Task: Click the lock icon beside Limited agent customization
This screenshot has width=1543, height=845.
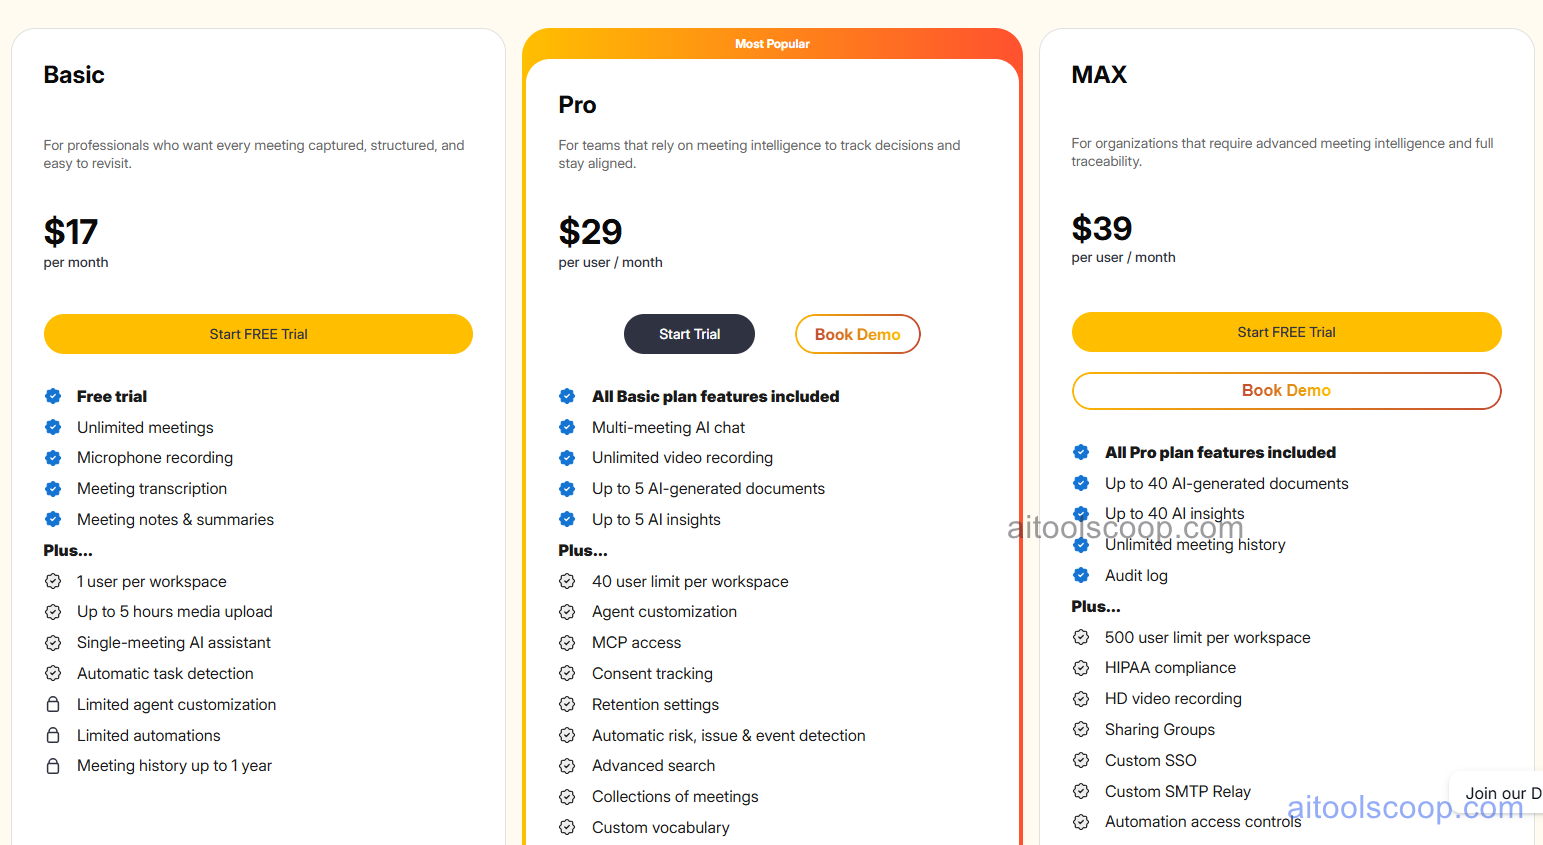Action: tap(53, 704)
